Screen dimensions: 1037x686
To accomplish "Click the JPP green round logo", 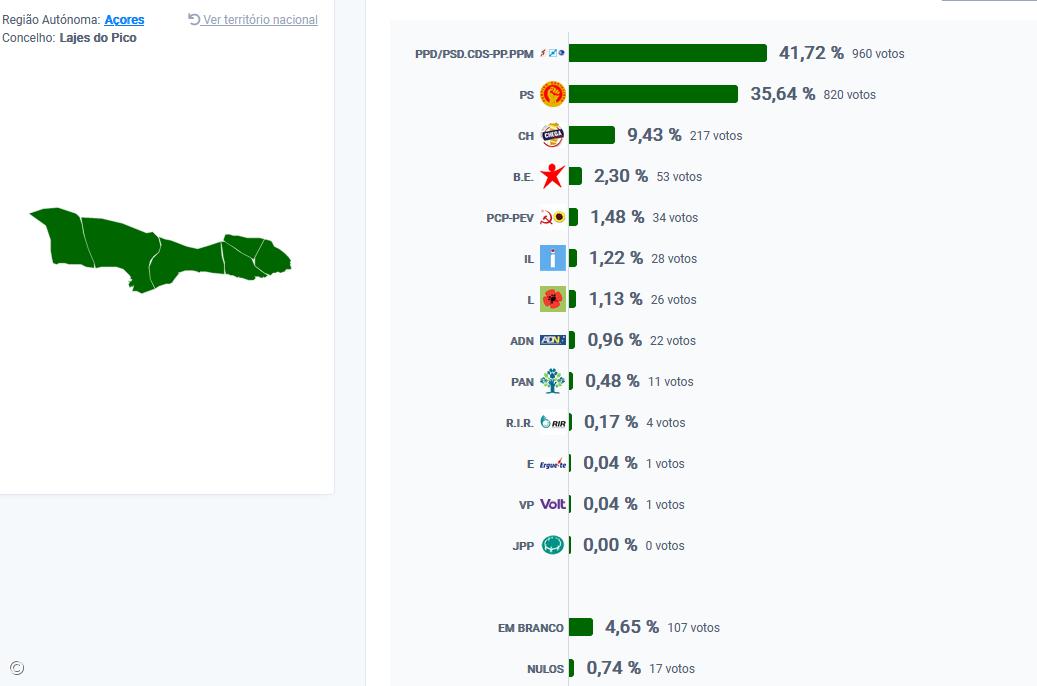I will [552, 545].
